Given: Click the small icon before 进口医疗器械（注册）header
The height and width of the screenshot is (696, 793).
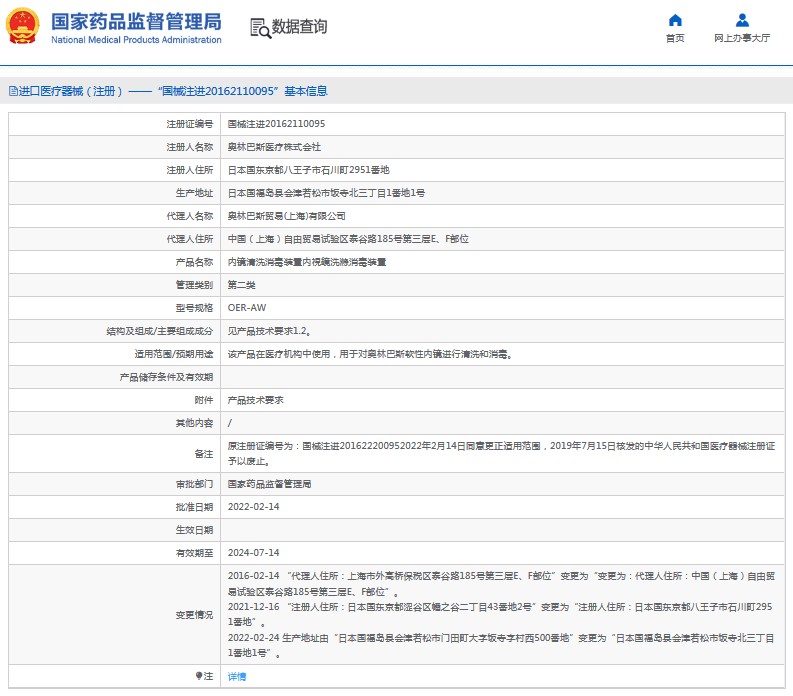Looking at the screenshot, I should pyautogui.click(x=13, y=91).
